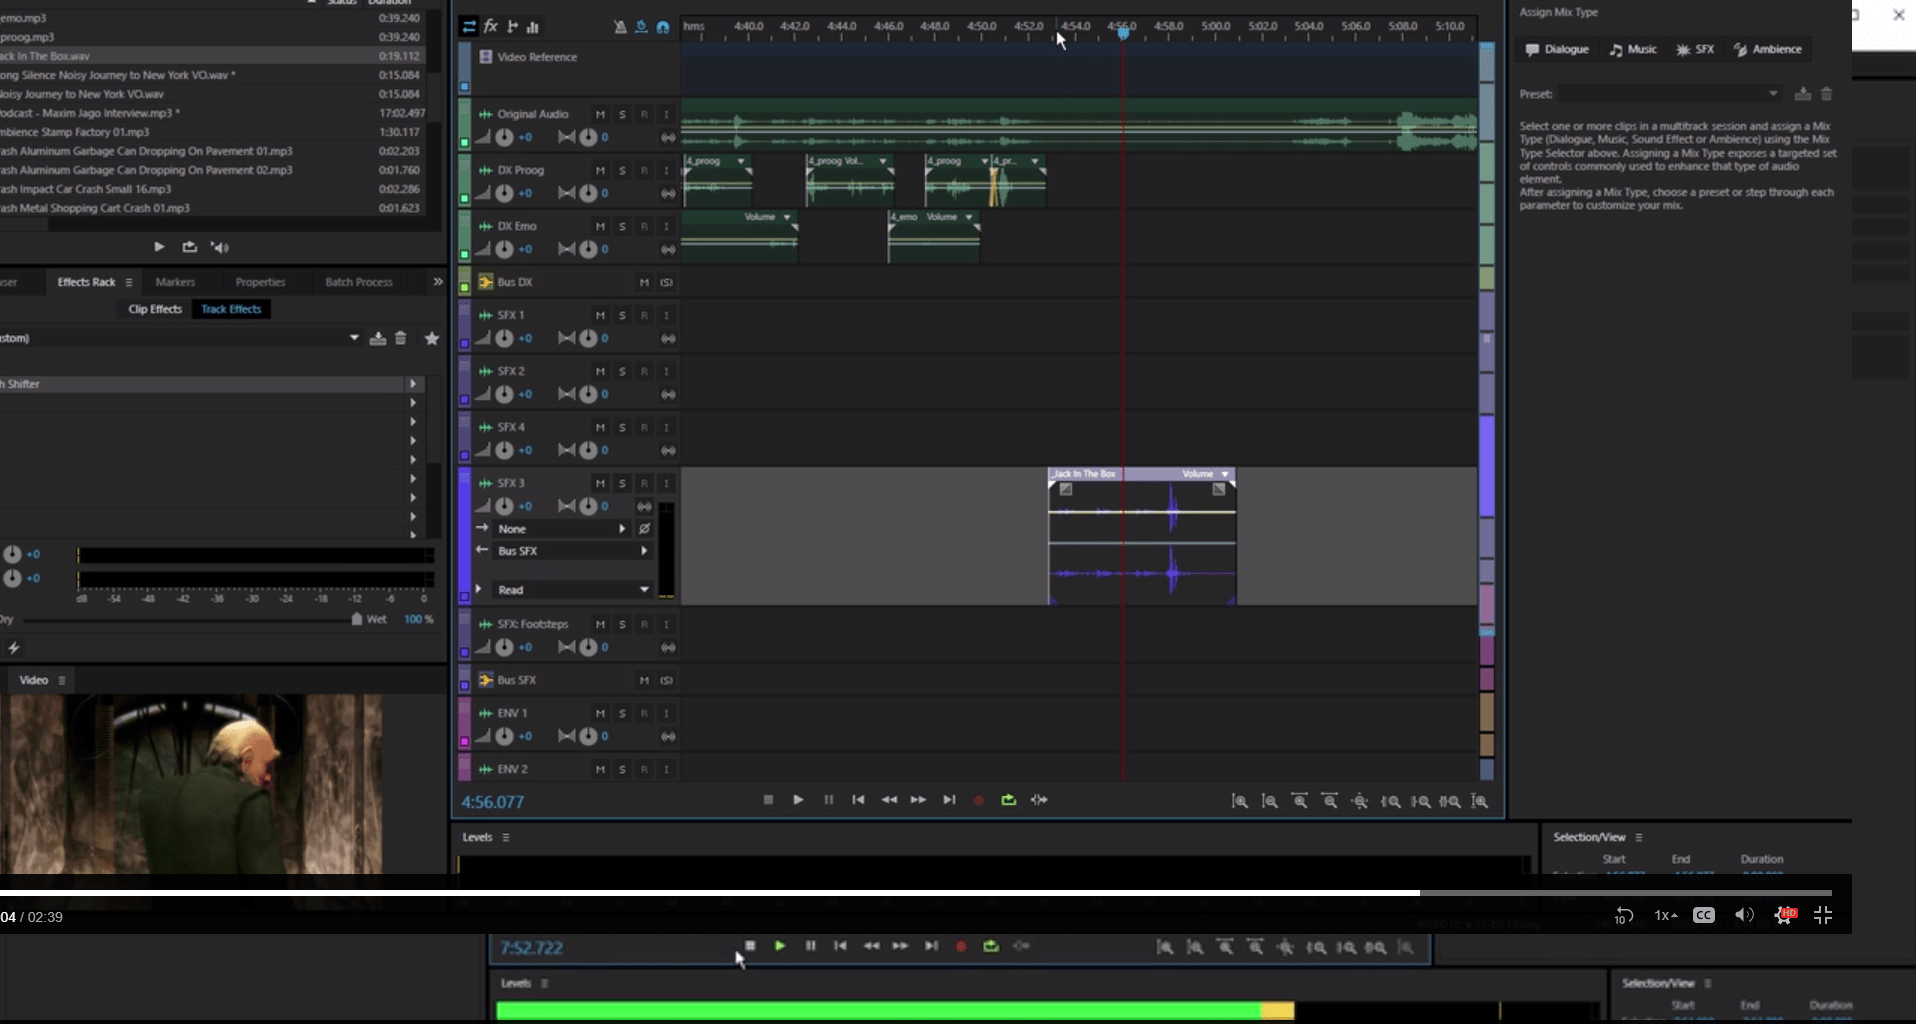Mute the Bus DX track

coord(644,283)
